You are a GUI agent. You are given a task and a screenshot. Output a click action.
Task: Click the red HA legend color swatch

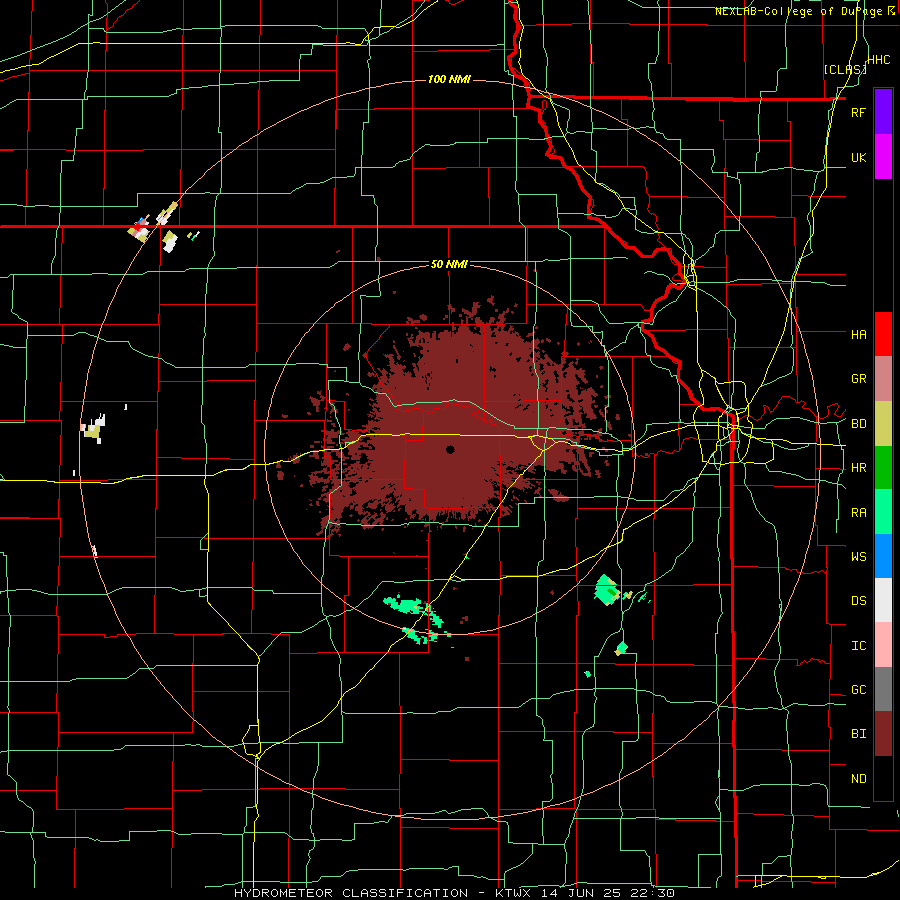click(x=883, y=334)
